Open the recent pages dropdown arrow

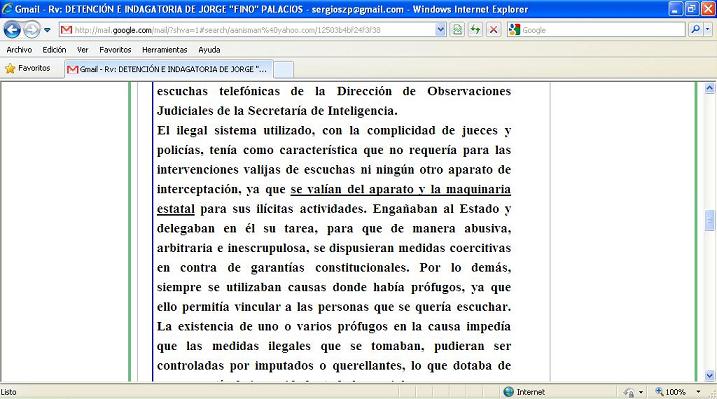47,30
